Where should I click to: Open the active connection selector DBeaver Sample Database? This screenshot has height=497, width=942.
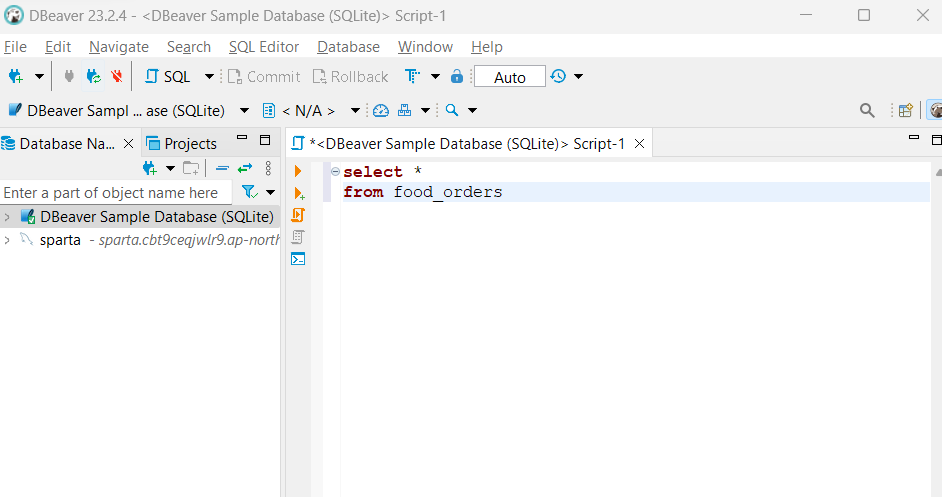(128, 111)
